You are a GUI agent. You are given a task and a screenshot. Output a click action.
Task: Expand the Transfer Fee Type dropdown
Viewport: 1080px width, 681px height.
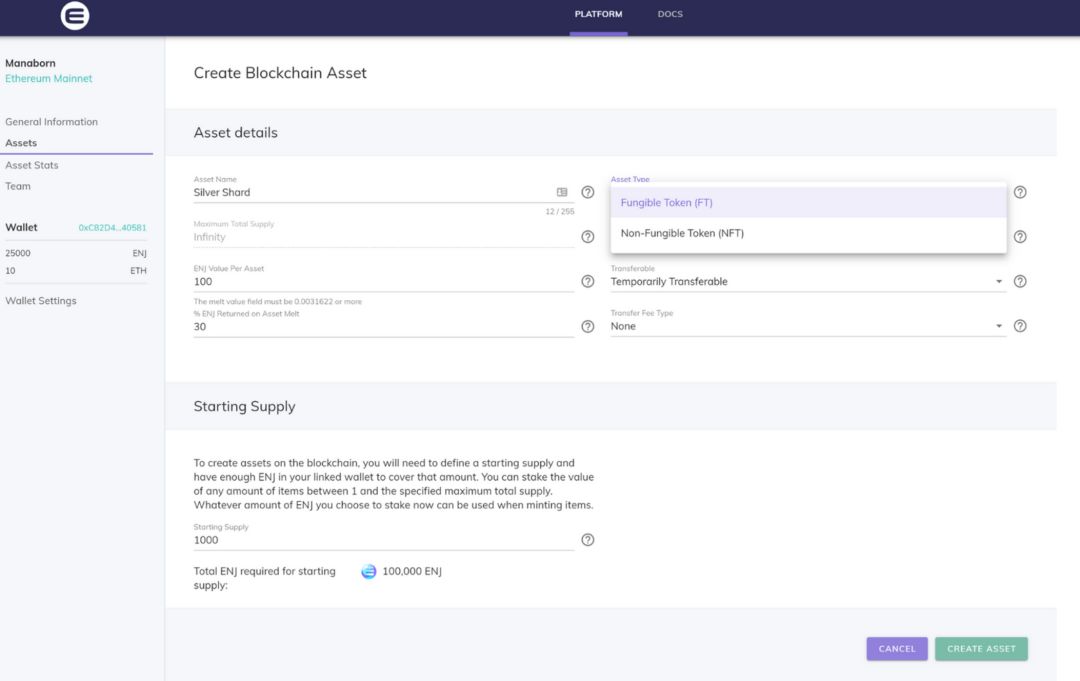(x=808, y=326)
